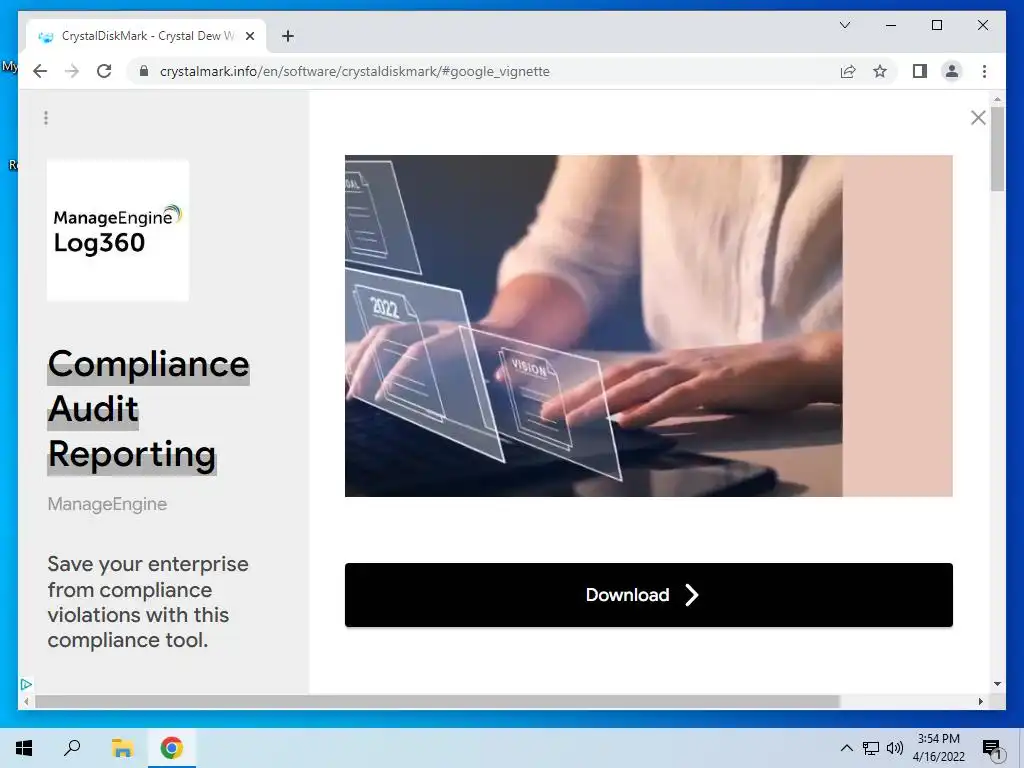
Task: Open Windows taskbar search
Action: tap(72, 748)
